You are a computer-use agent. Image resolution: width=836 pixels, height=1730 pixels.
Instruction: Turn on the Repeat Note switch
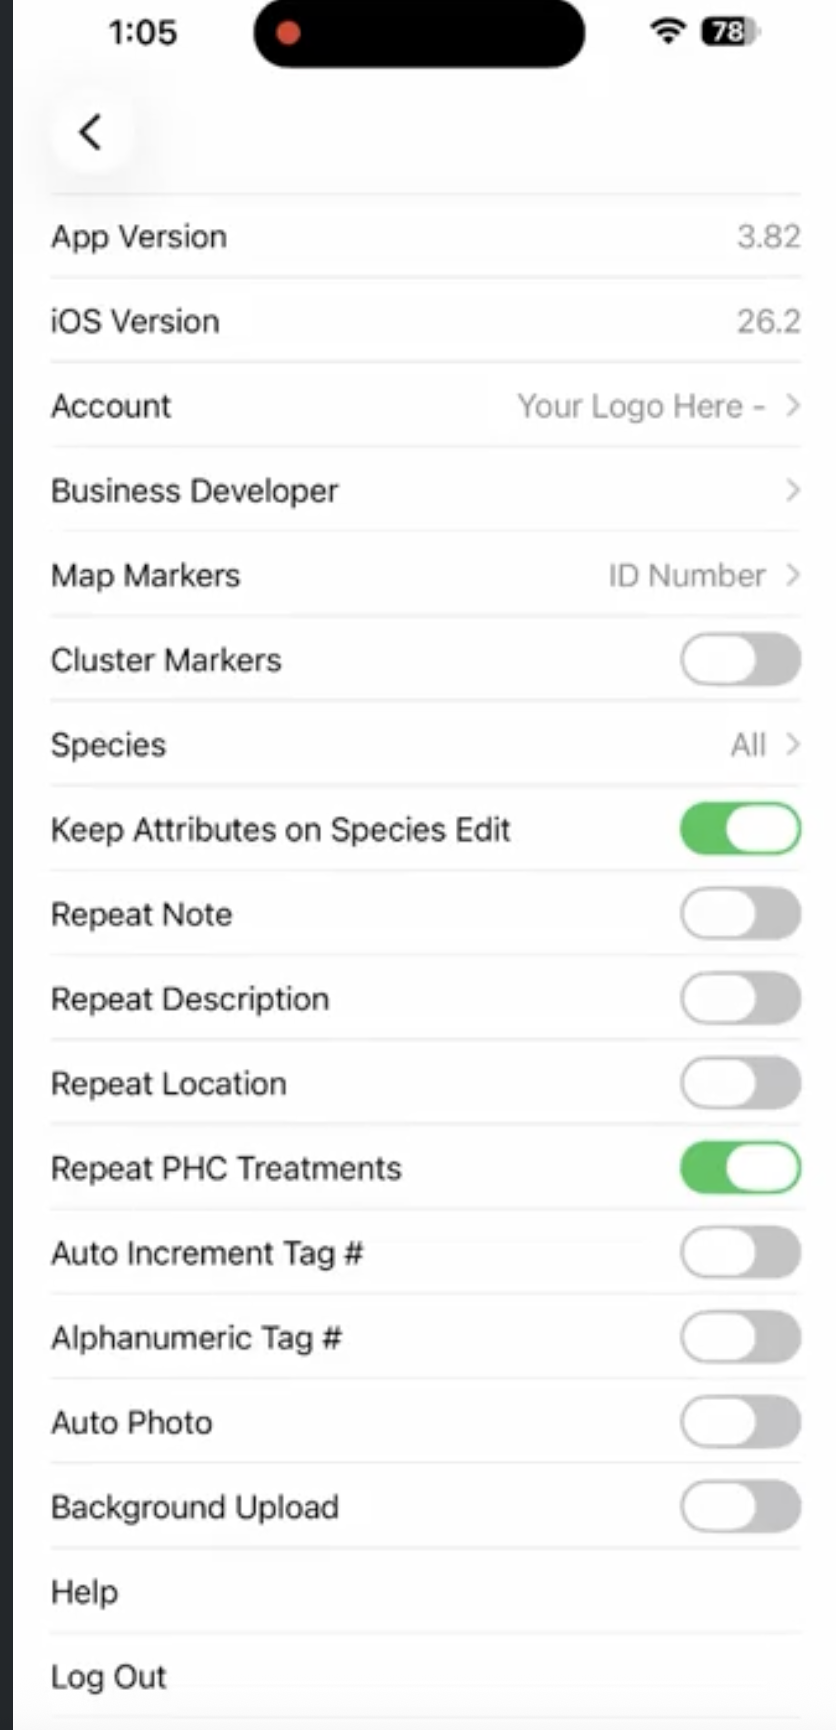[x=740, y=913]
